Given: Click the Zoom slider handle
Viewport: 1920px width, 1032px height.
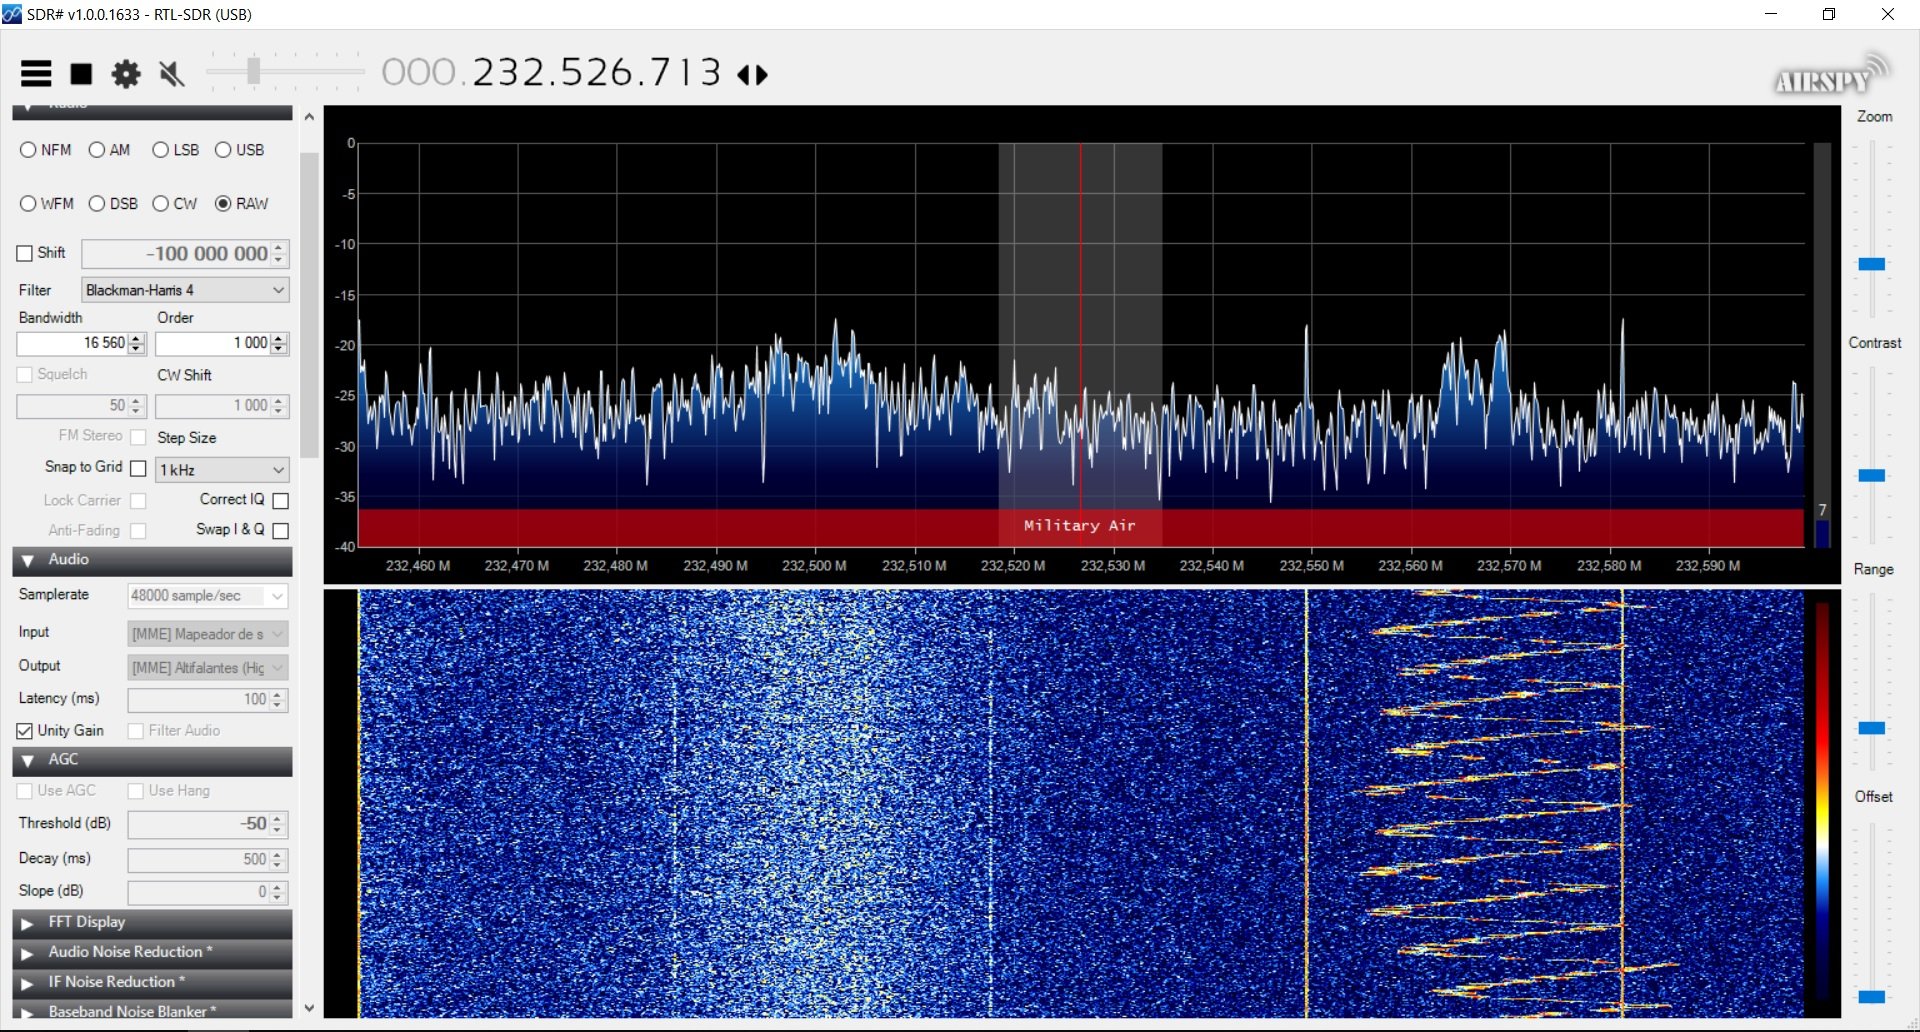Looking at the screenshot, I should click(x=1872, y=264).
